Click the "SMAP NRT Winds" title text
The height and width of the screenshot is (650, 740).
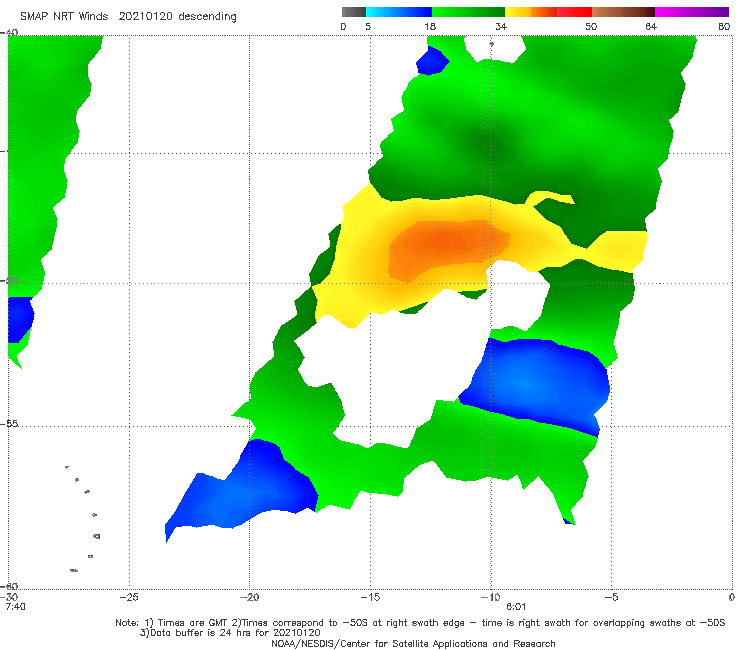click(64, 17)
